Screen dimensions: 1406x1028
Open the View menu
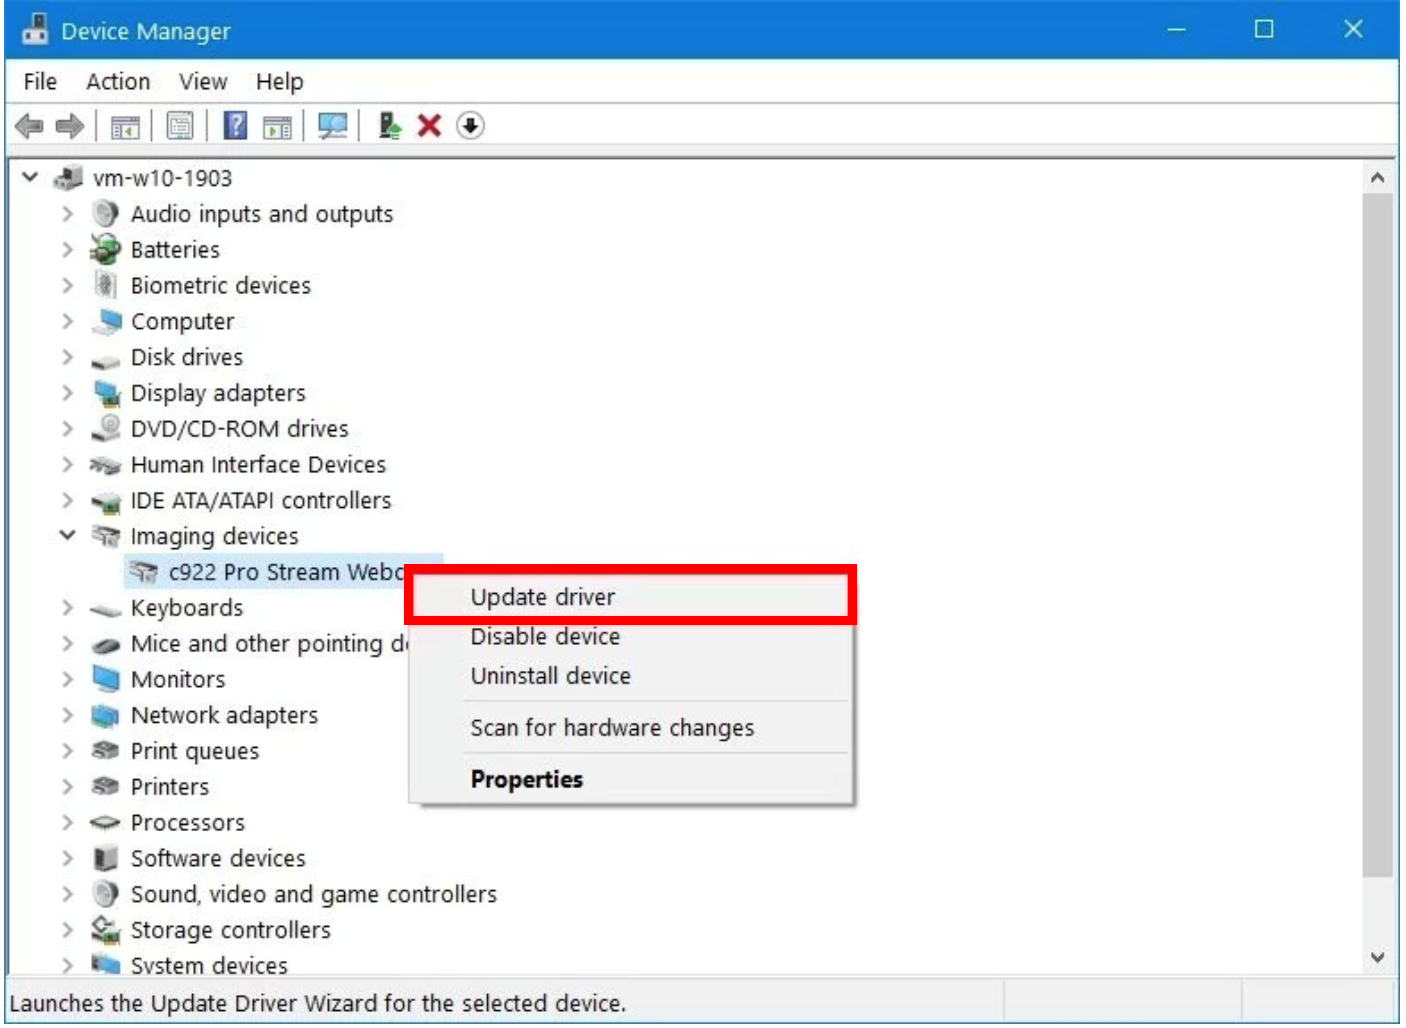pos(203,82)
